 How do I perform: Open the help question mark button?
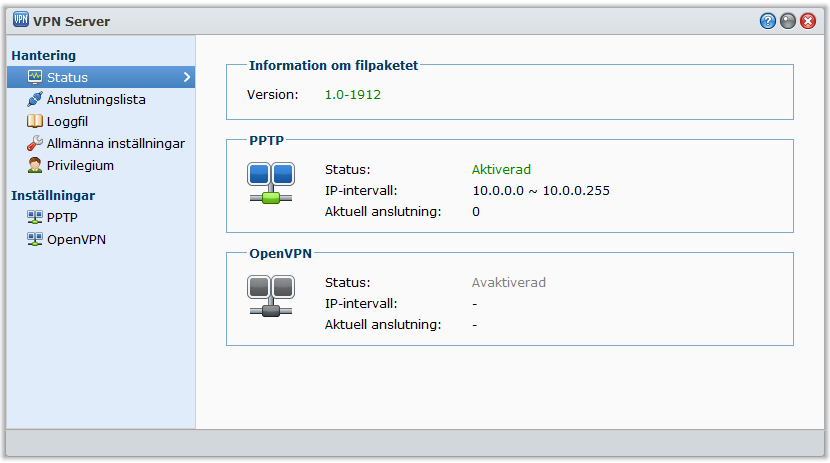768,21
